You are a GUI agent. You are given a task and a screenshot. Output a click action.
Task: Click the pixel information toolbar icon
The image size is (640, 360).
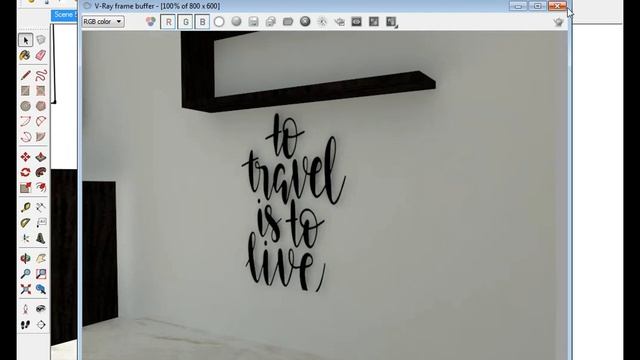point(391,22)
